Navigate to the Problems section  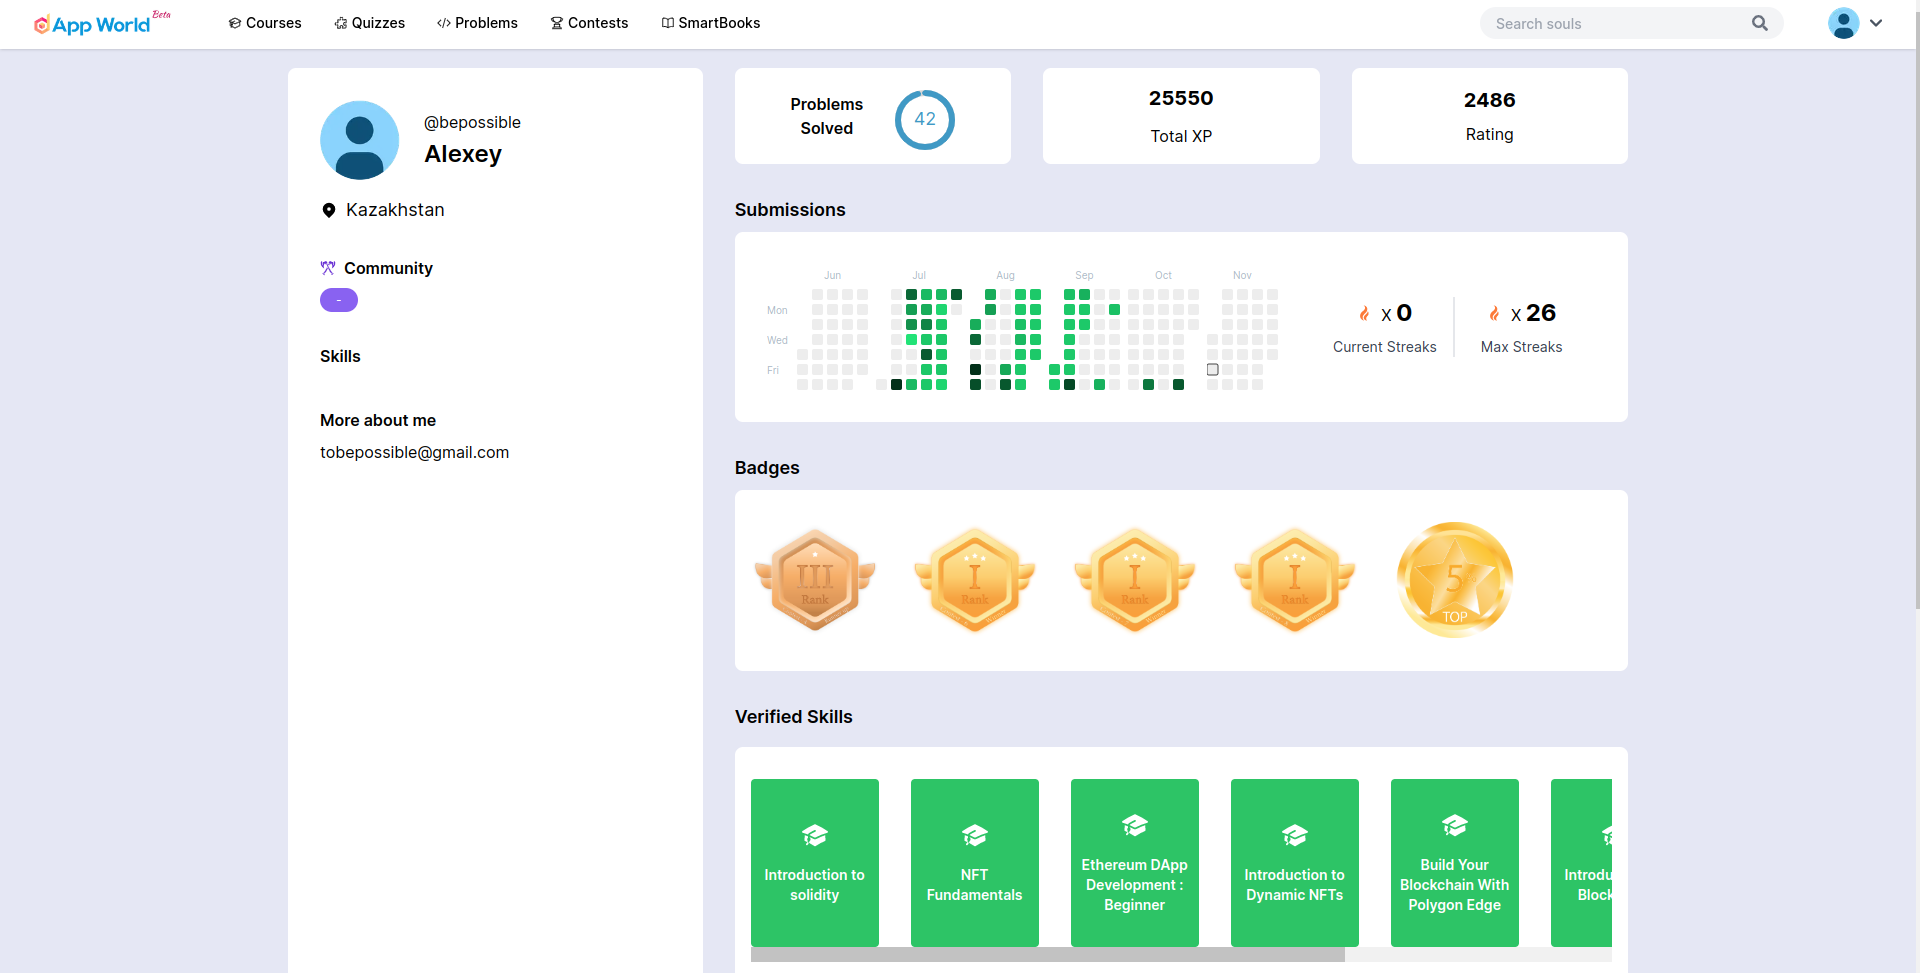[x=477, y=23]
